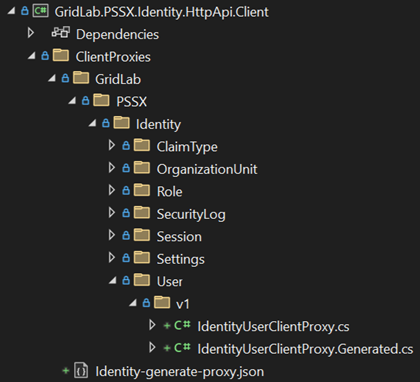Image resolution: width=420 pixels, height=382 pixels.
Task: Open IdentityUserClientProxy.Generated.cs file
Action: (x=305, y=350)
